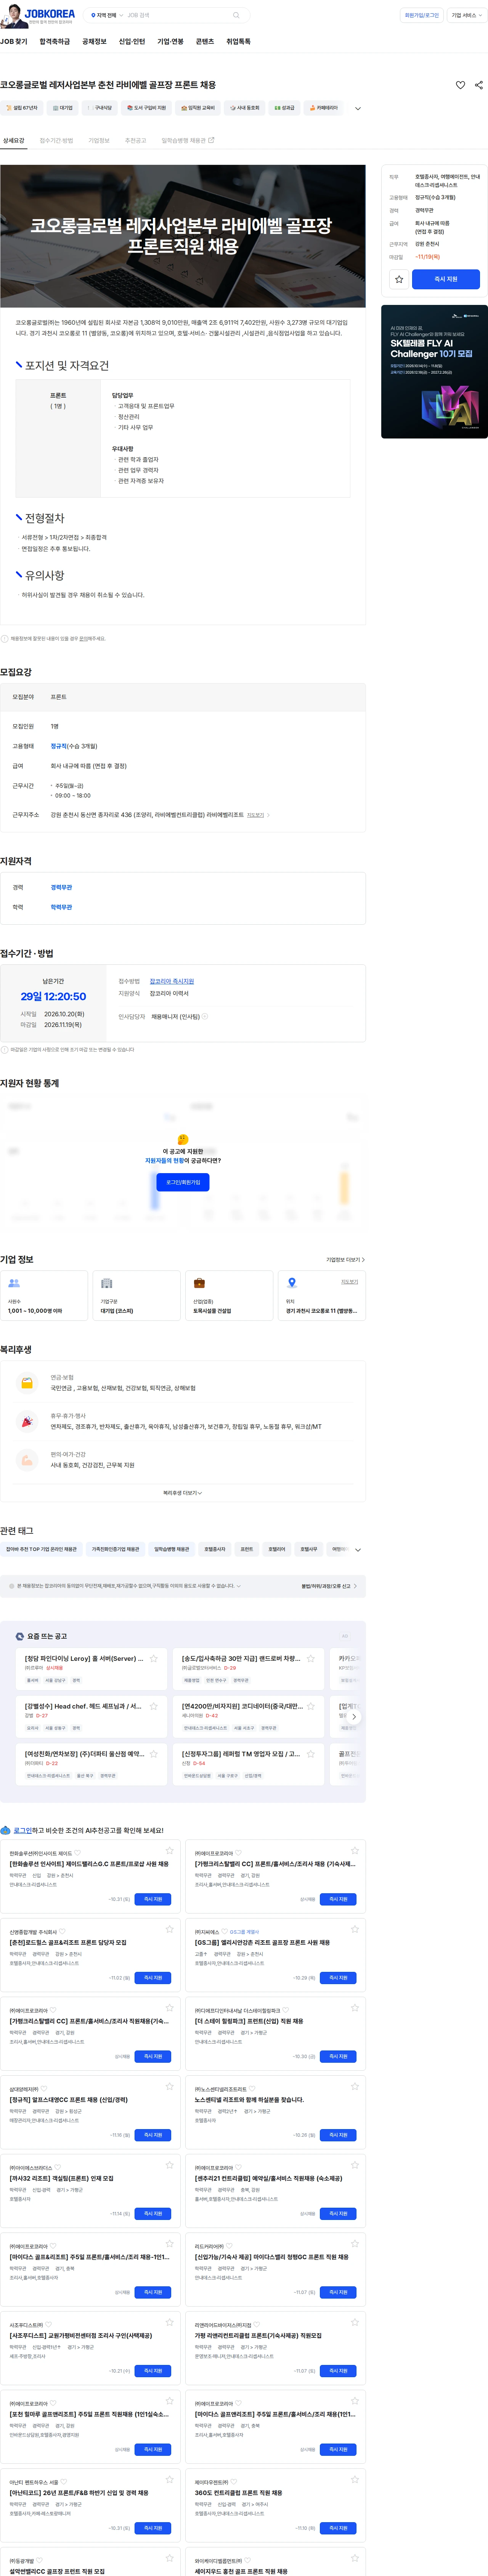Screen dimensions: 488x2576
Task: Click the 대기업 company tag
Action: (x=63, y=108)
